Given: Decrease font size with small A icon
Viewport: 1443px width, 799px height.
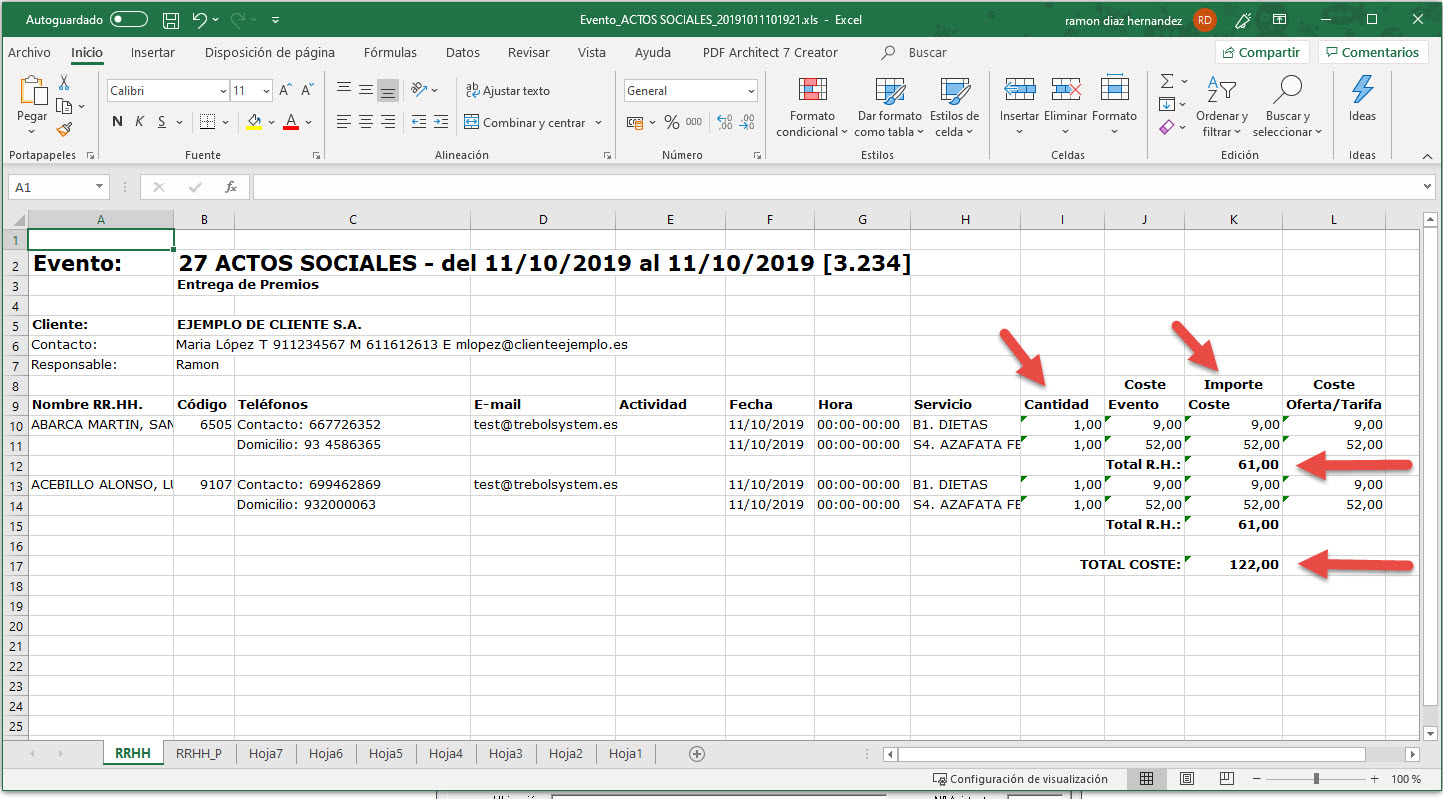Looking at the screenshot, I should tap(308, 91).
